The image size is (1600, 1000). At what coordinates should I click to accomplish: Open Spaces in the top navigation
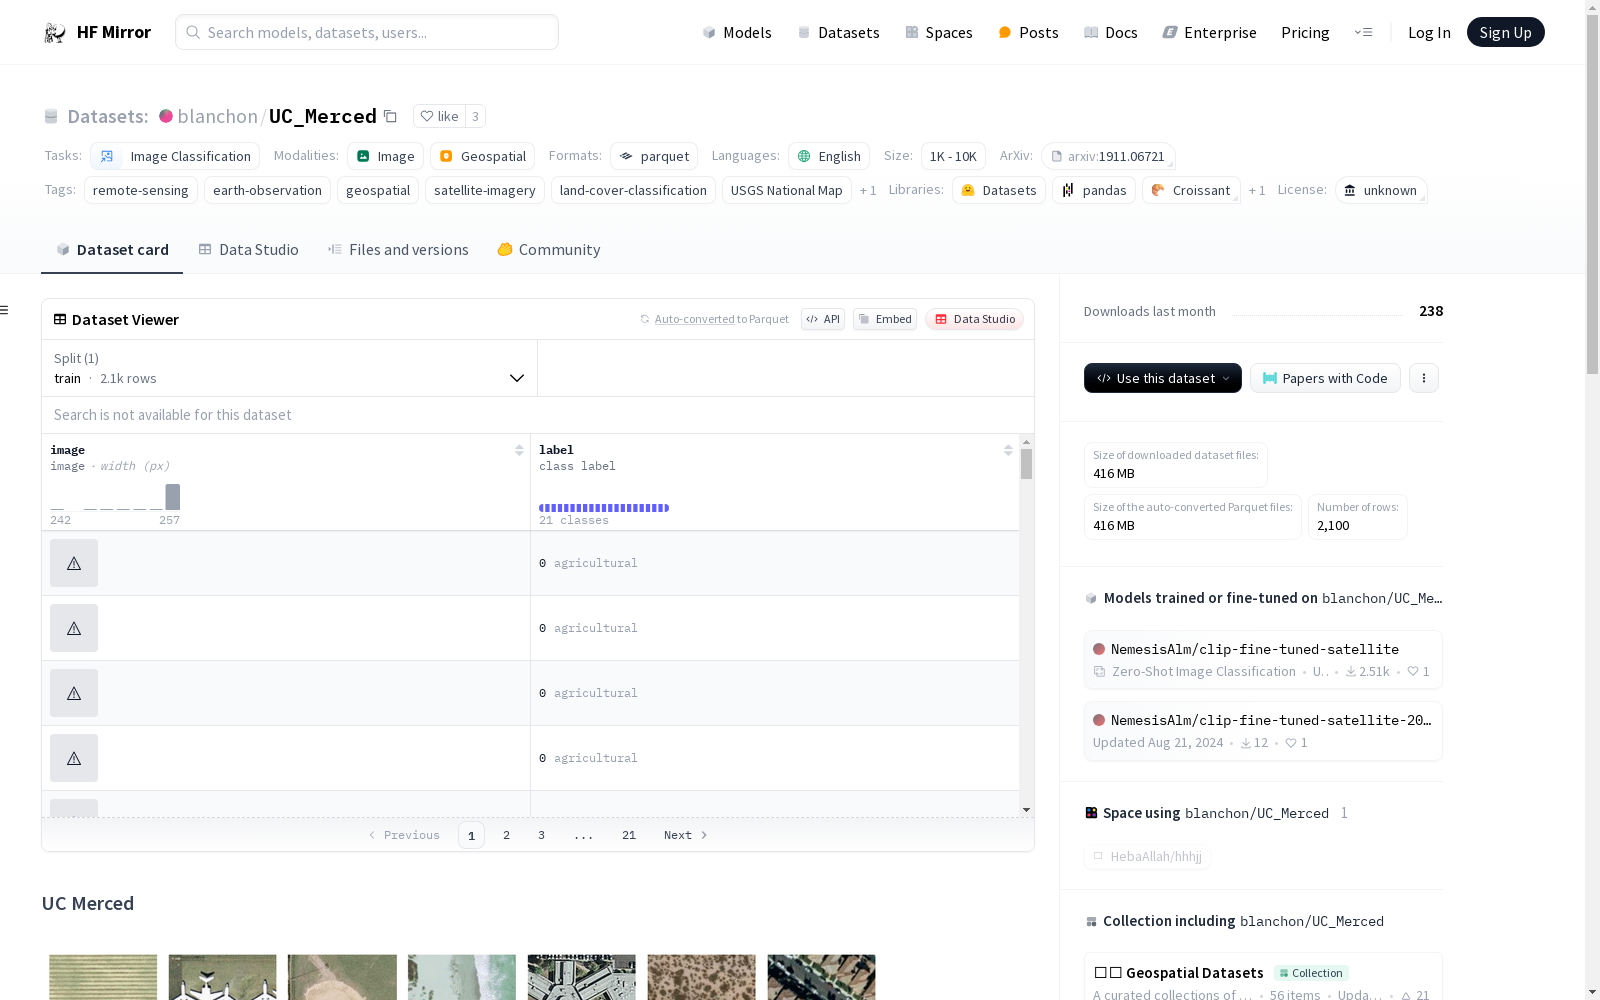[x=939, y=32]
